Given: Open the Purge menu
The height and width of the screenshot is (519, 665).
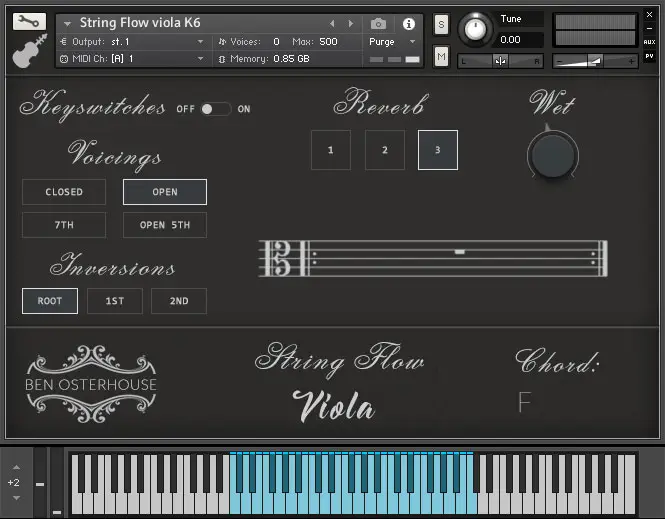Looking at the screenshot, I should (392, 42).
